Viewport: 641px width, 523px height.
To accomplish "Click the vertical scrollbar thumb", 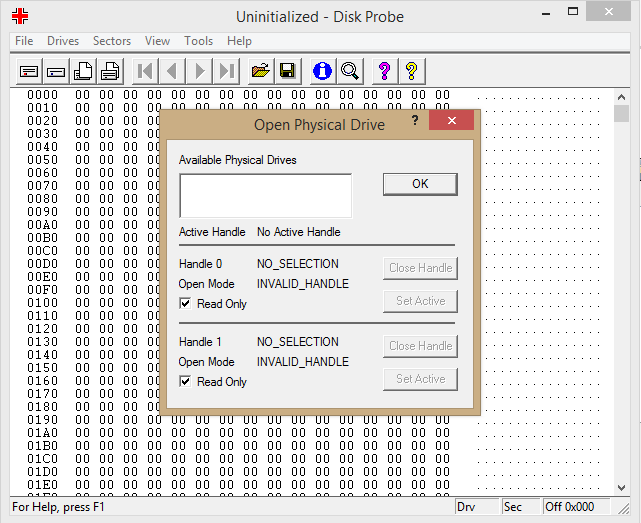I will click(x=621, y=113).
